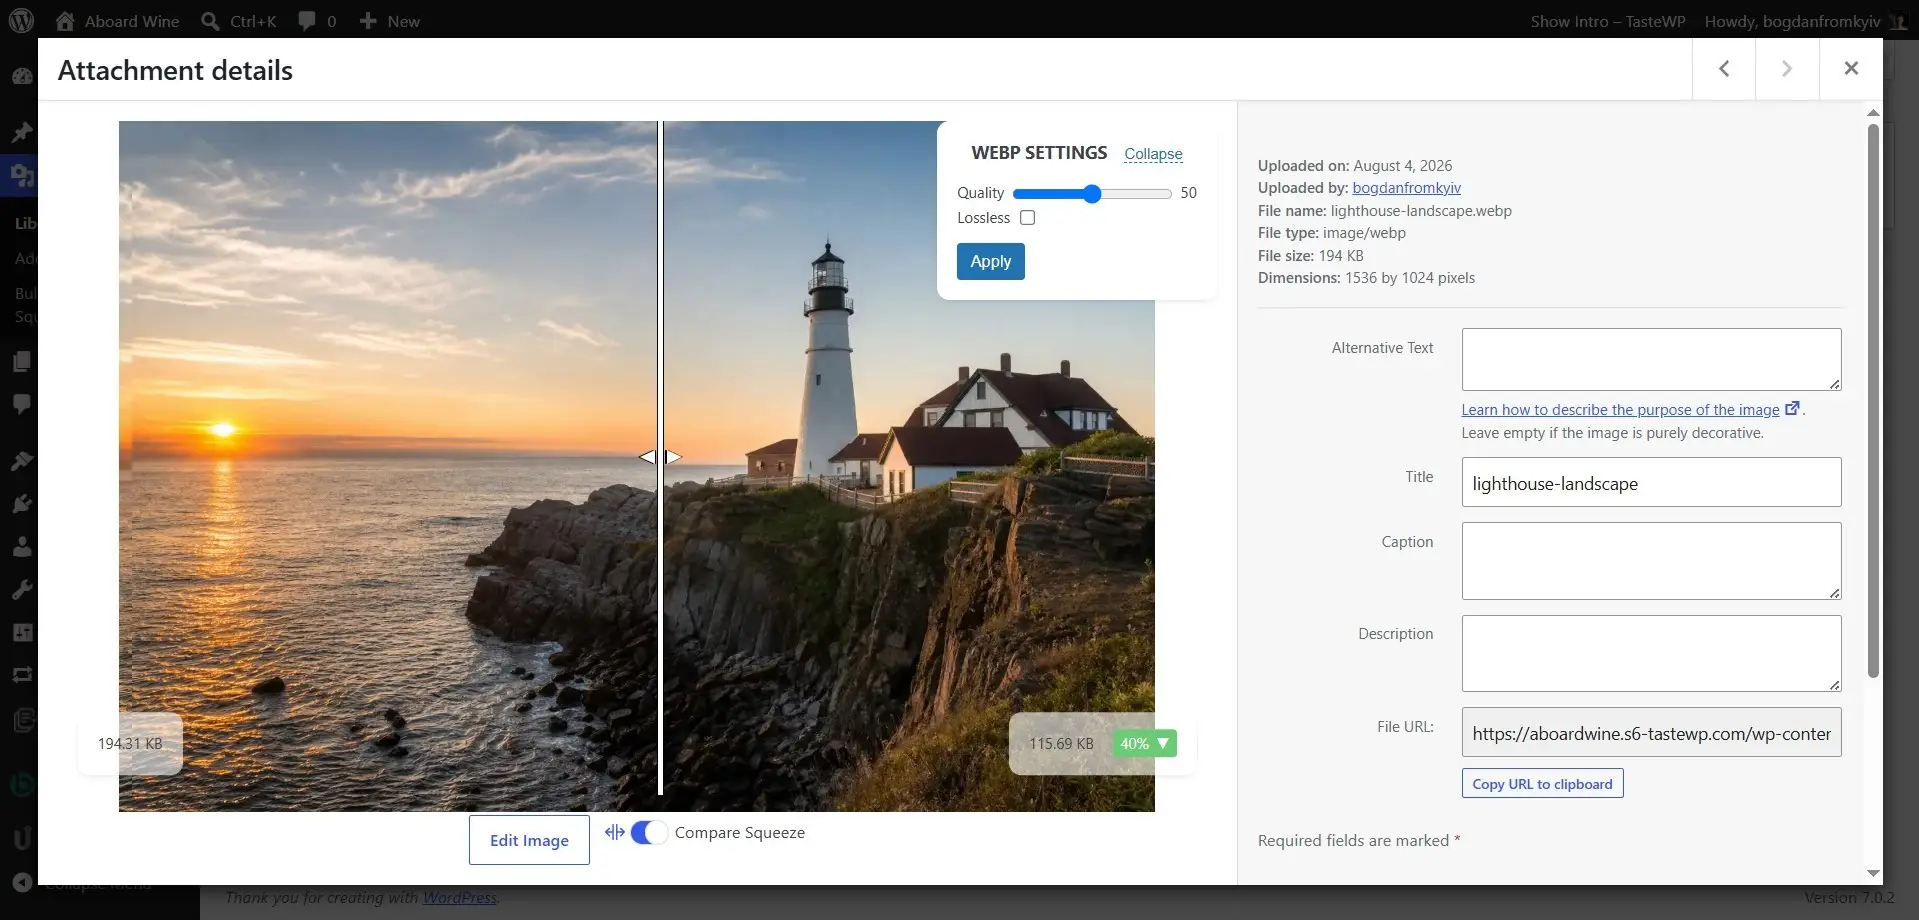
Task: Click the Title field with lighthouse-landscape
Action: pyautogui.click(x=1651, y=482)
